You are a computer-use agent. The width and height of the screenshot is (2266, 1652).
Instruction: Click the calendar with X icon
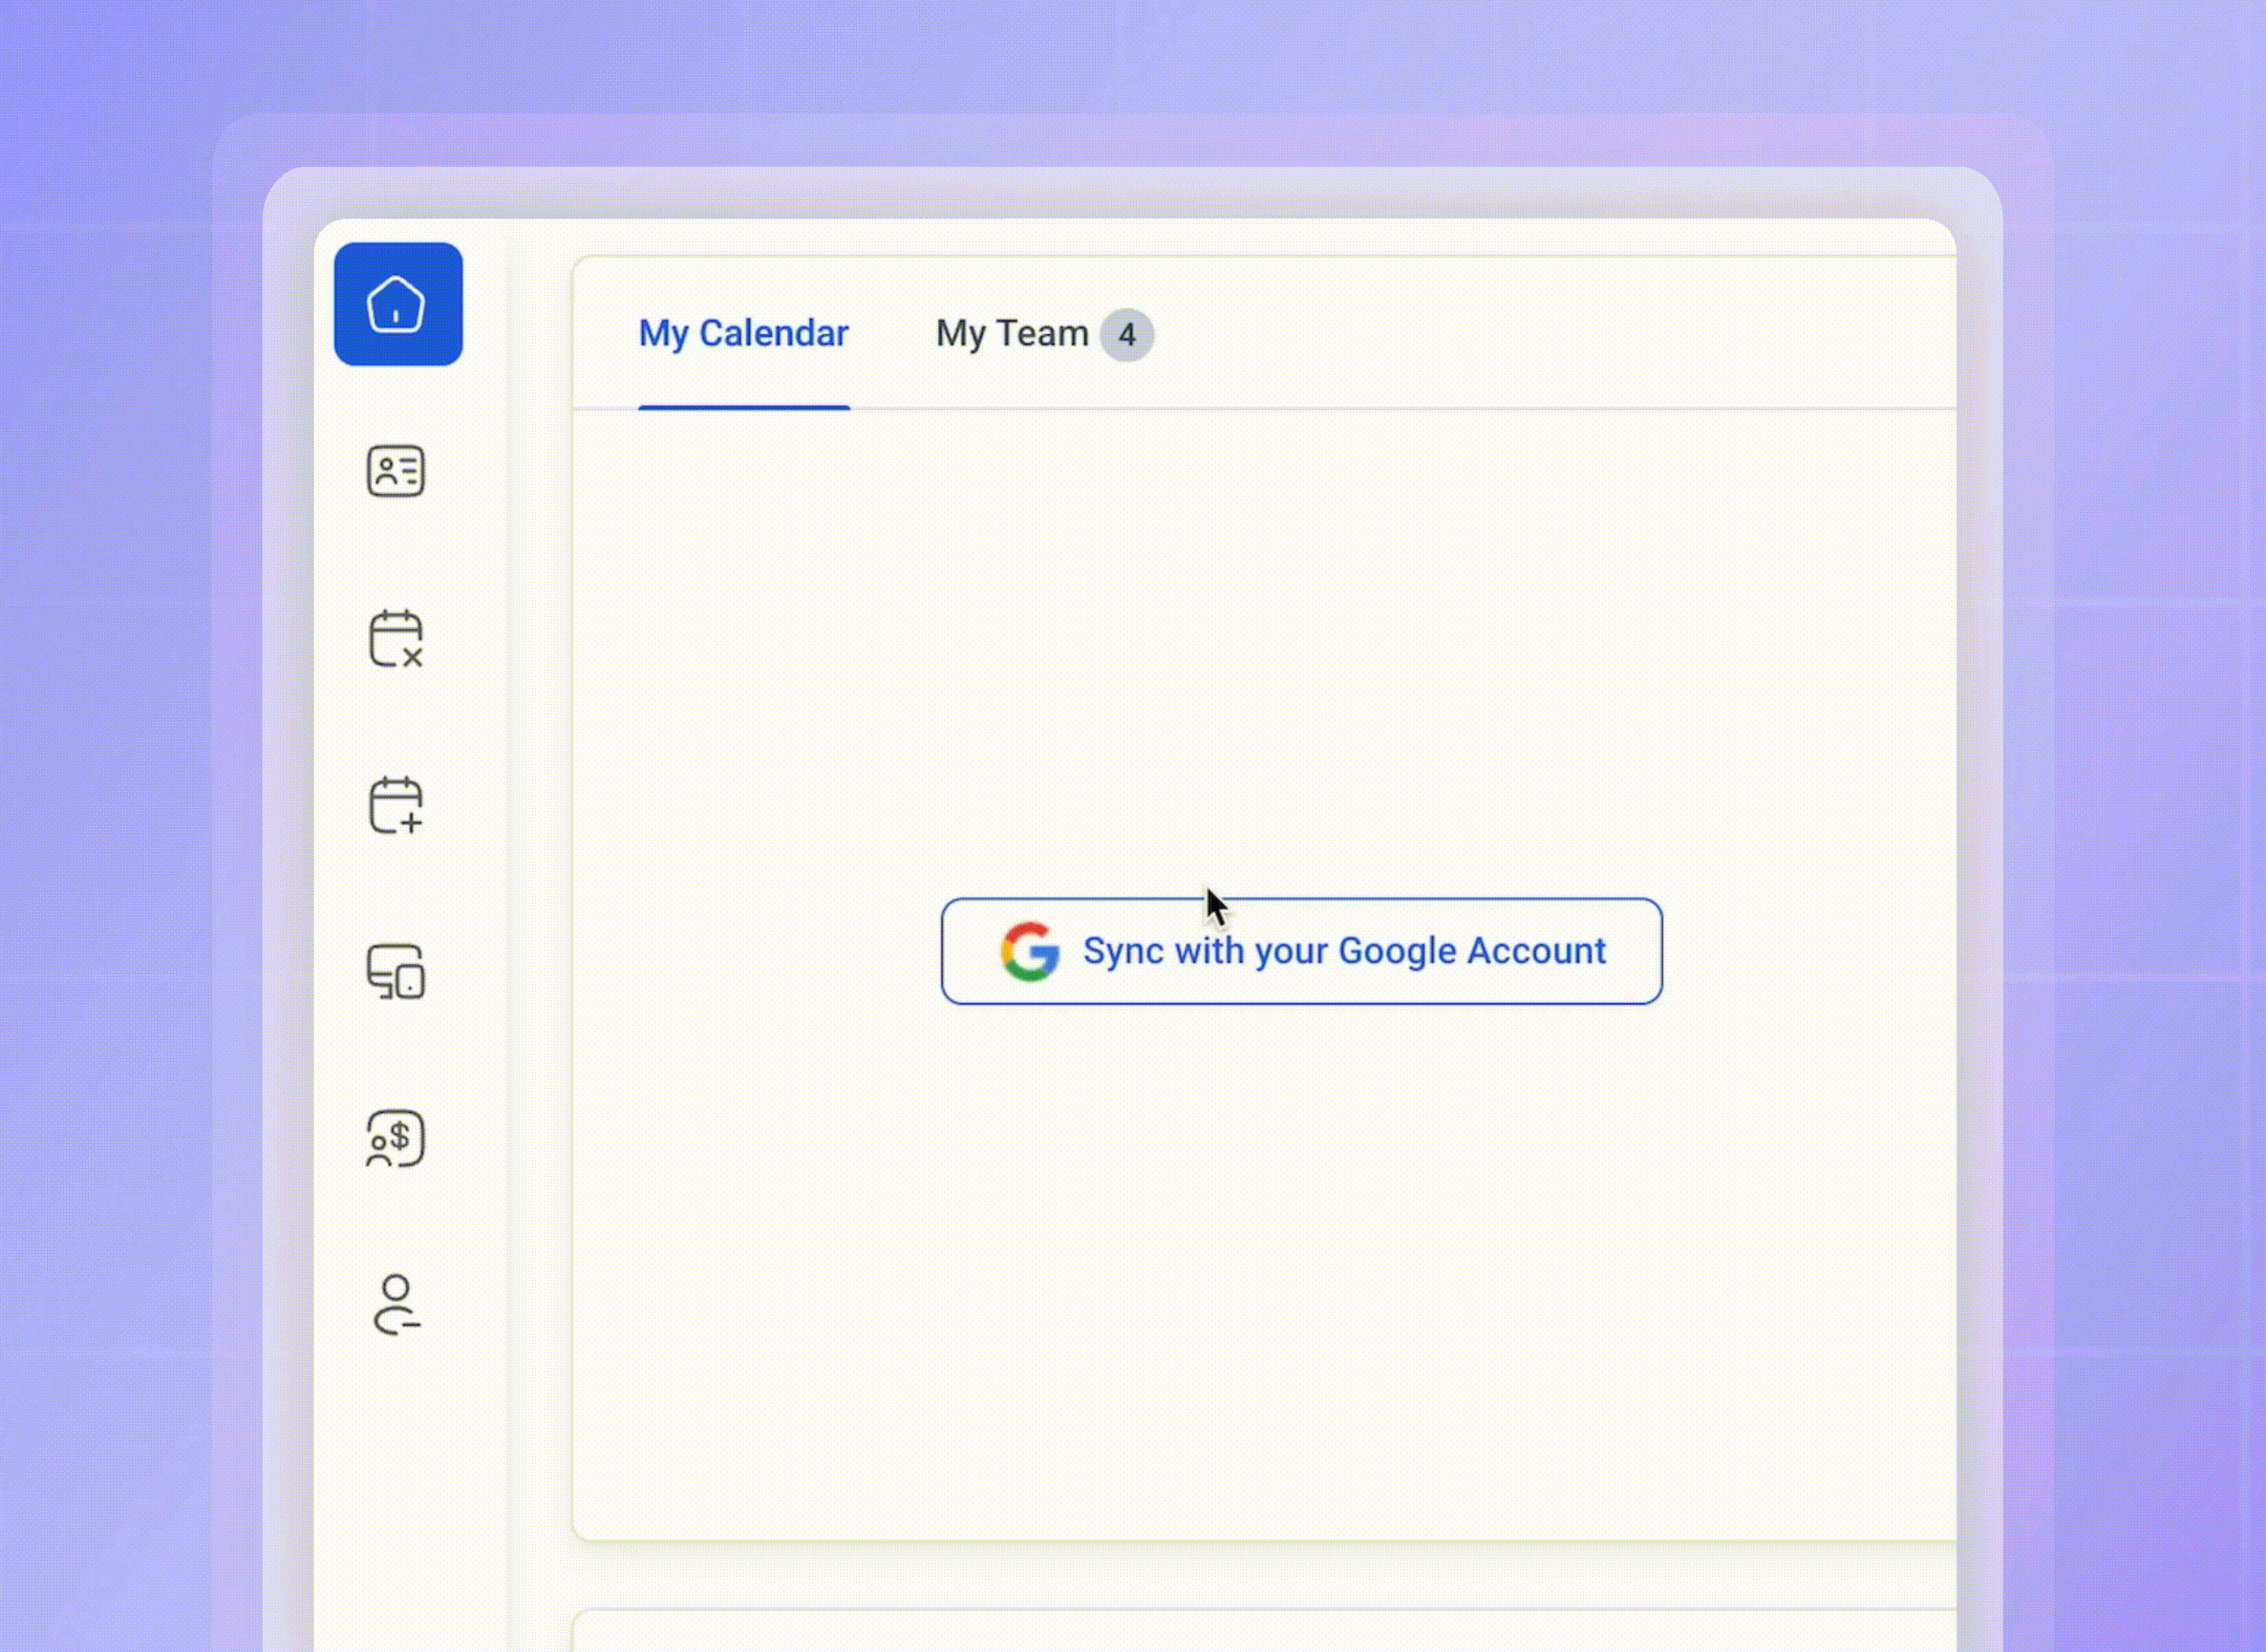[x=396, y=638]
